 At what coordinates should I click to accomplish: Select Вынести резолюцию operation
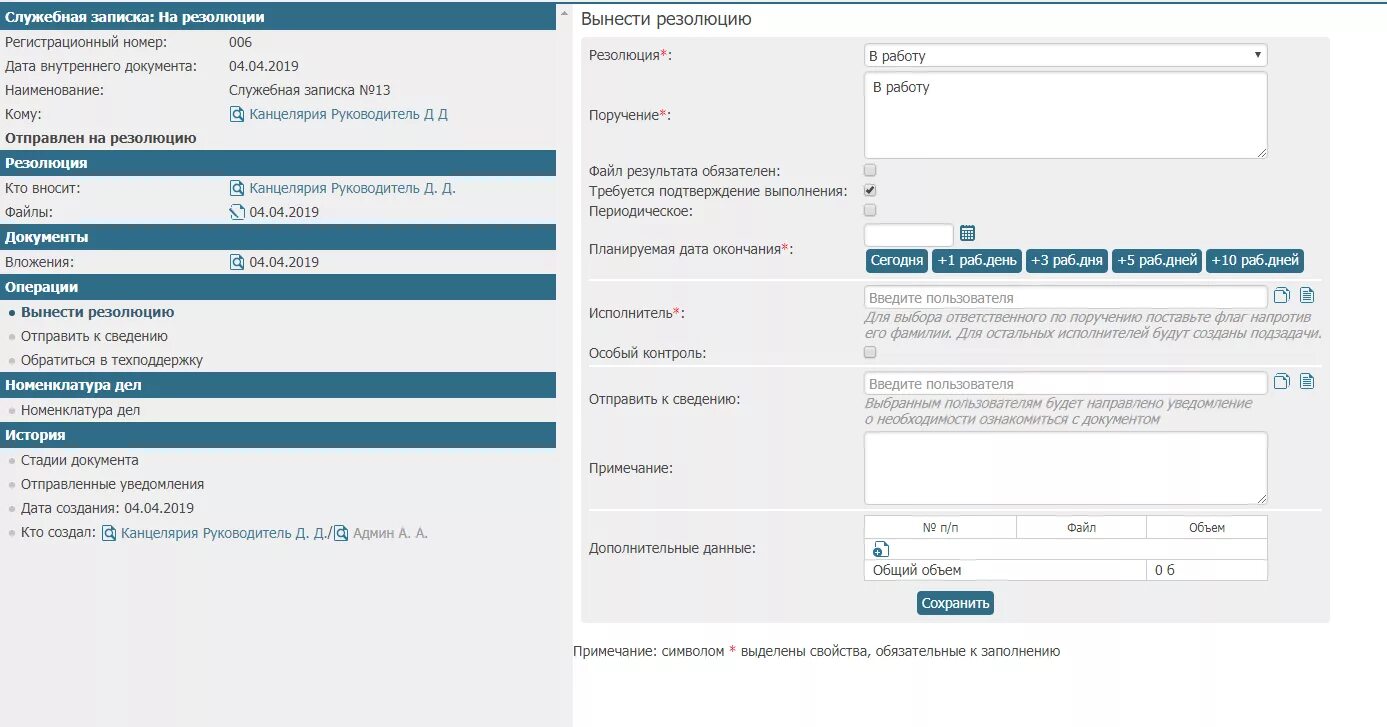coord(97,312)
